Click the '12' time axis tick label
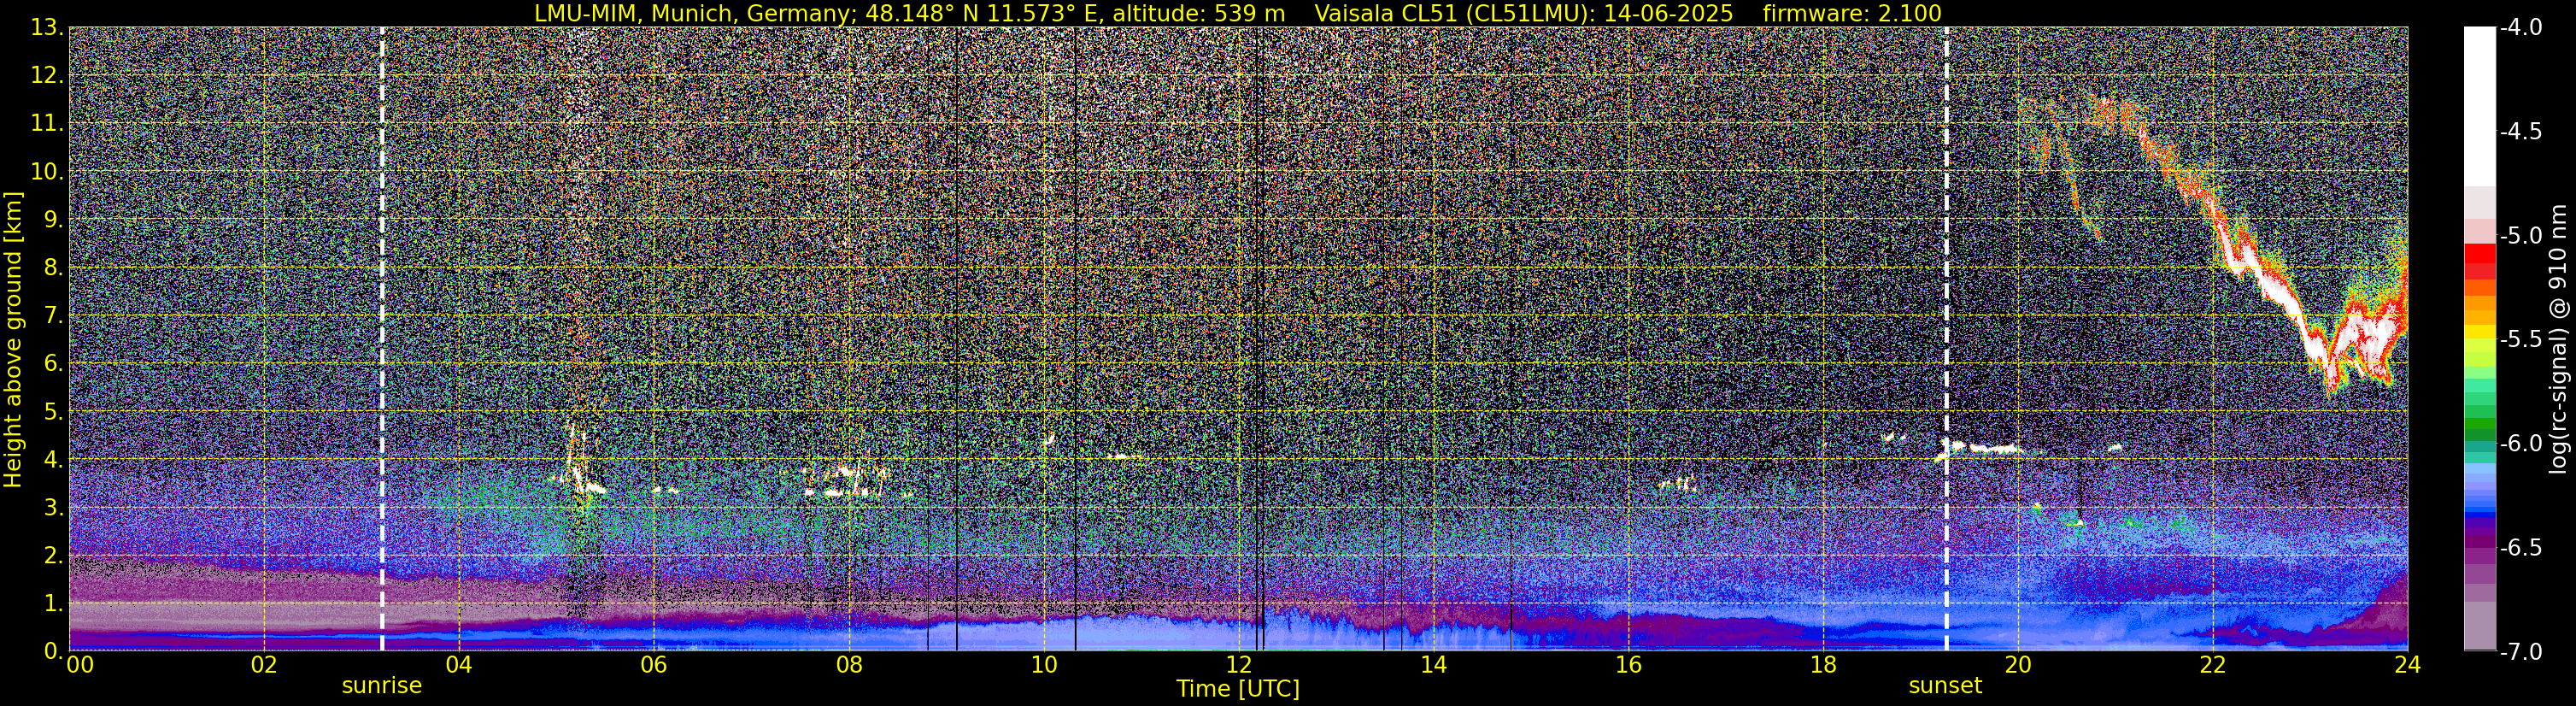 (x=1238, y=665)
